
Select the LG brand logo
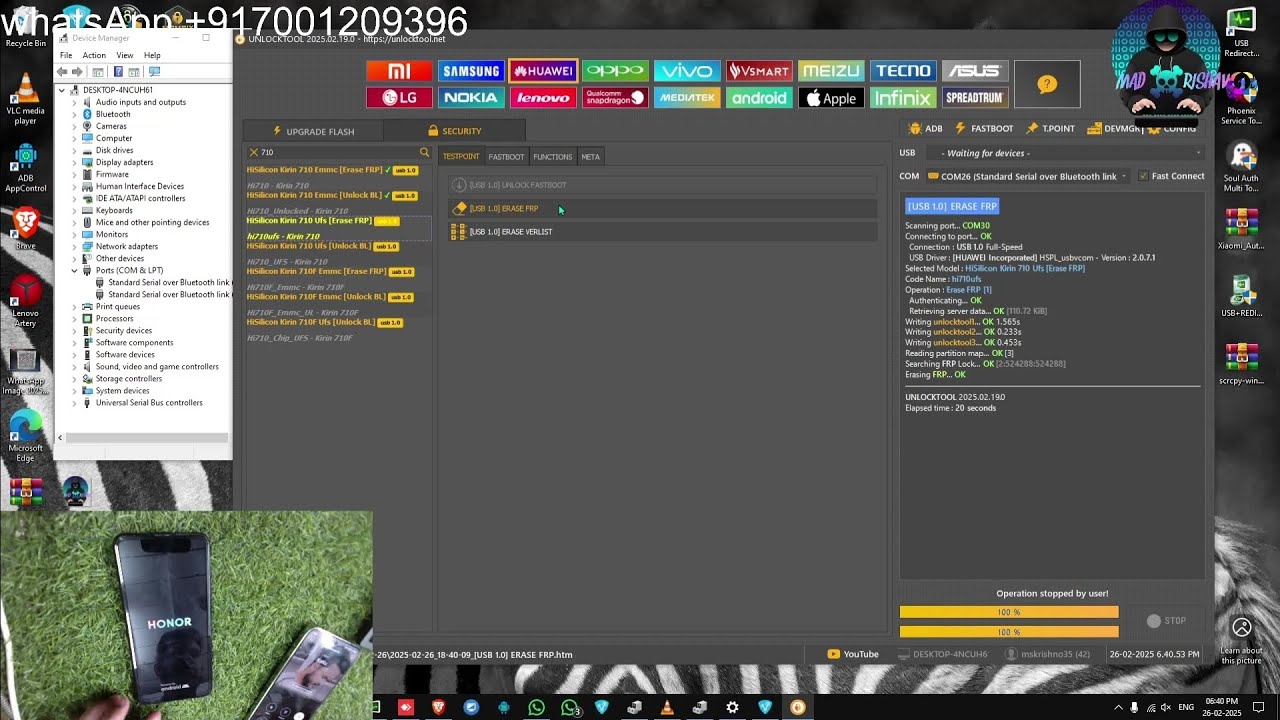pos(399,98)
